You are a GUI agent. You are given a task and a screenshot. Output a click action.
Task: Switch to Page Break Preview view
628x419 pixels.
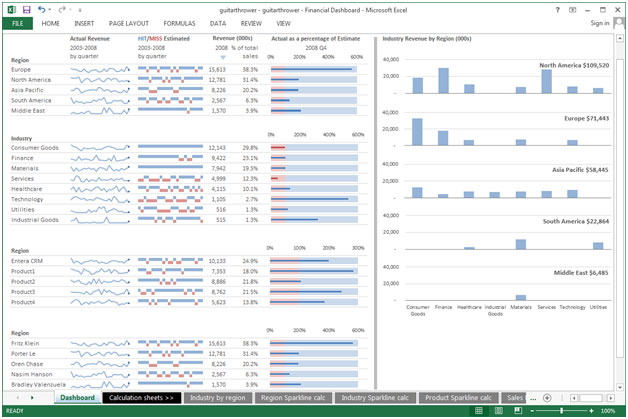[518, 411]
